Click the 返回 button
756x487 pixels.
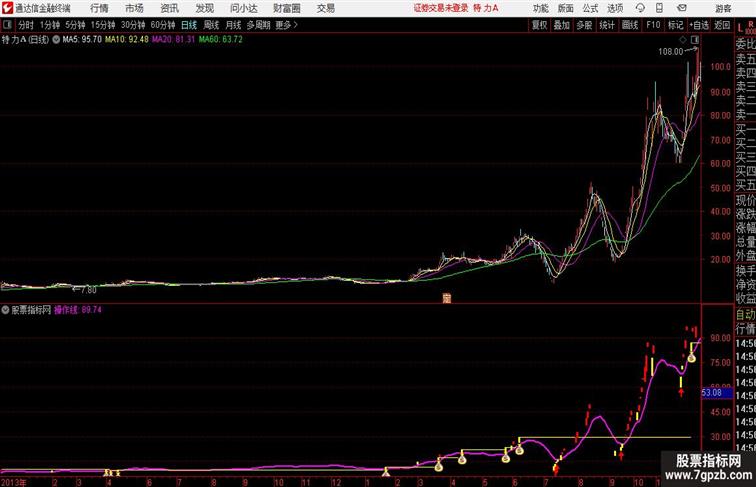[x=722, y=25]
